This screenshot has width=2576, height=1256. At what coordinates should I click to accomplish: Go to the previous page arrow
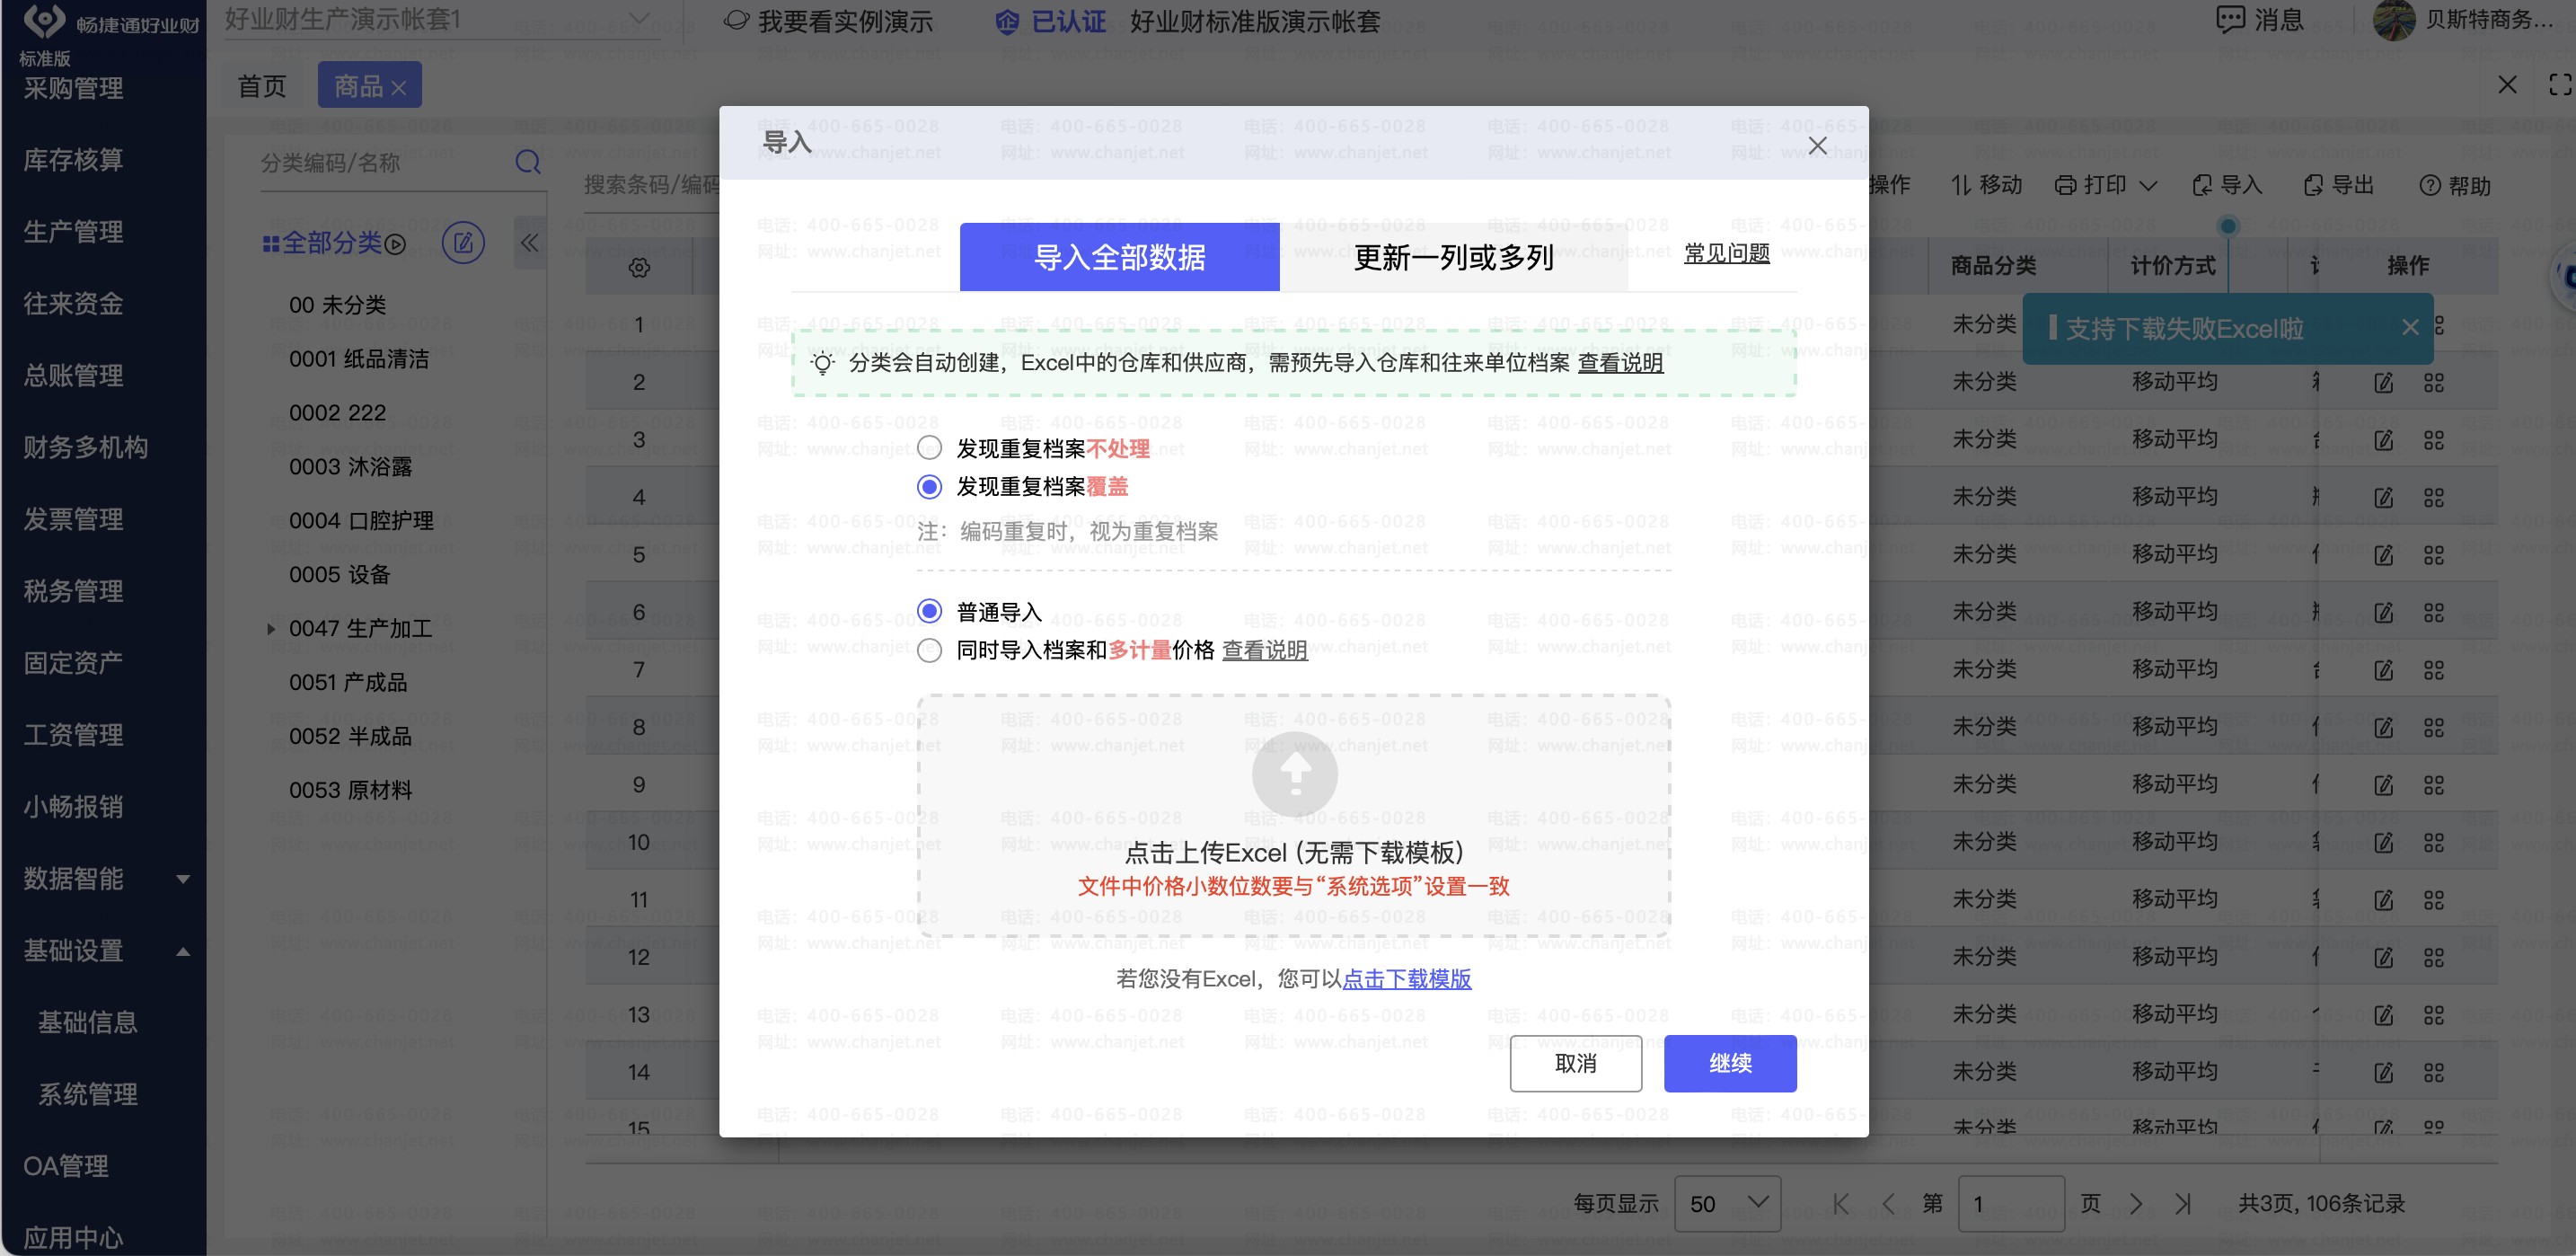pyautogui.click(x=1888, y=1204)
